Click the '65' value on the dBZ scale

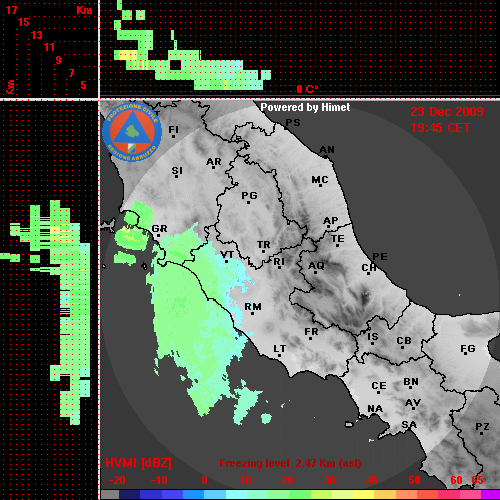click(x=477, y=480)
